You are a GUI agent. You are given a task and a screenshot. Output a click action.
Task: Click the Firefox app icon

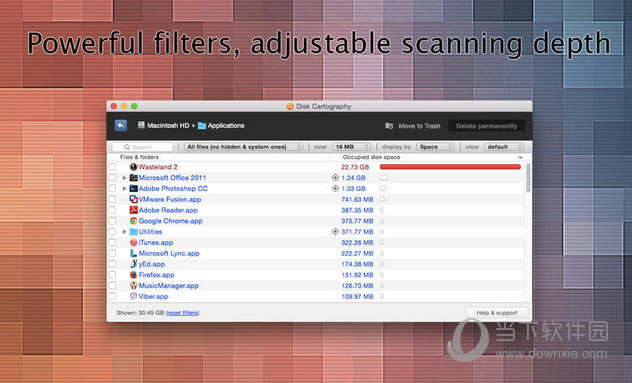133,275
